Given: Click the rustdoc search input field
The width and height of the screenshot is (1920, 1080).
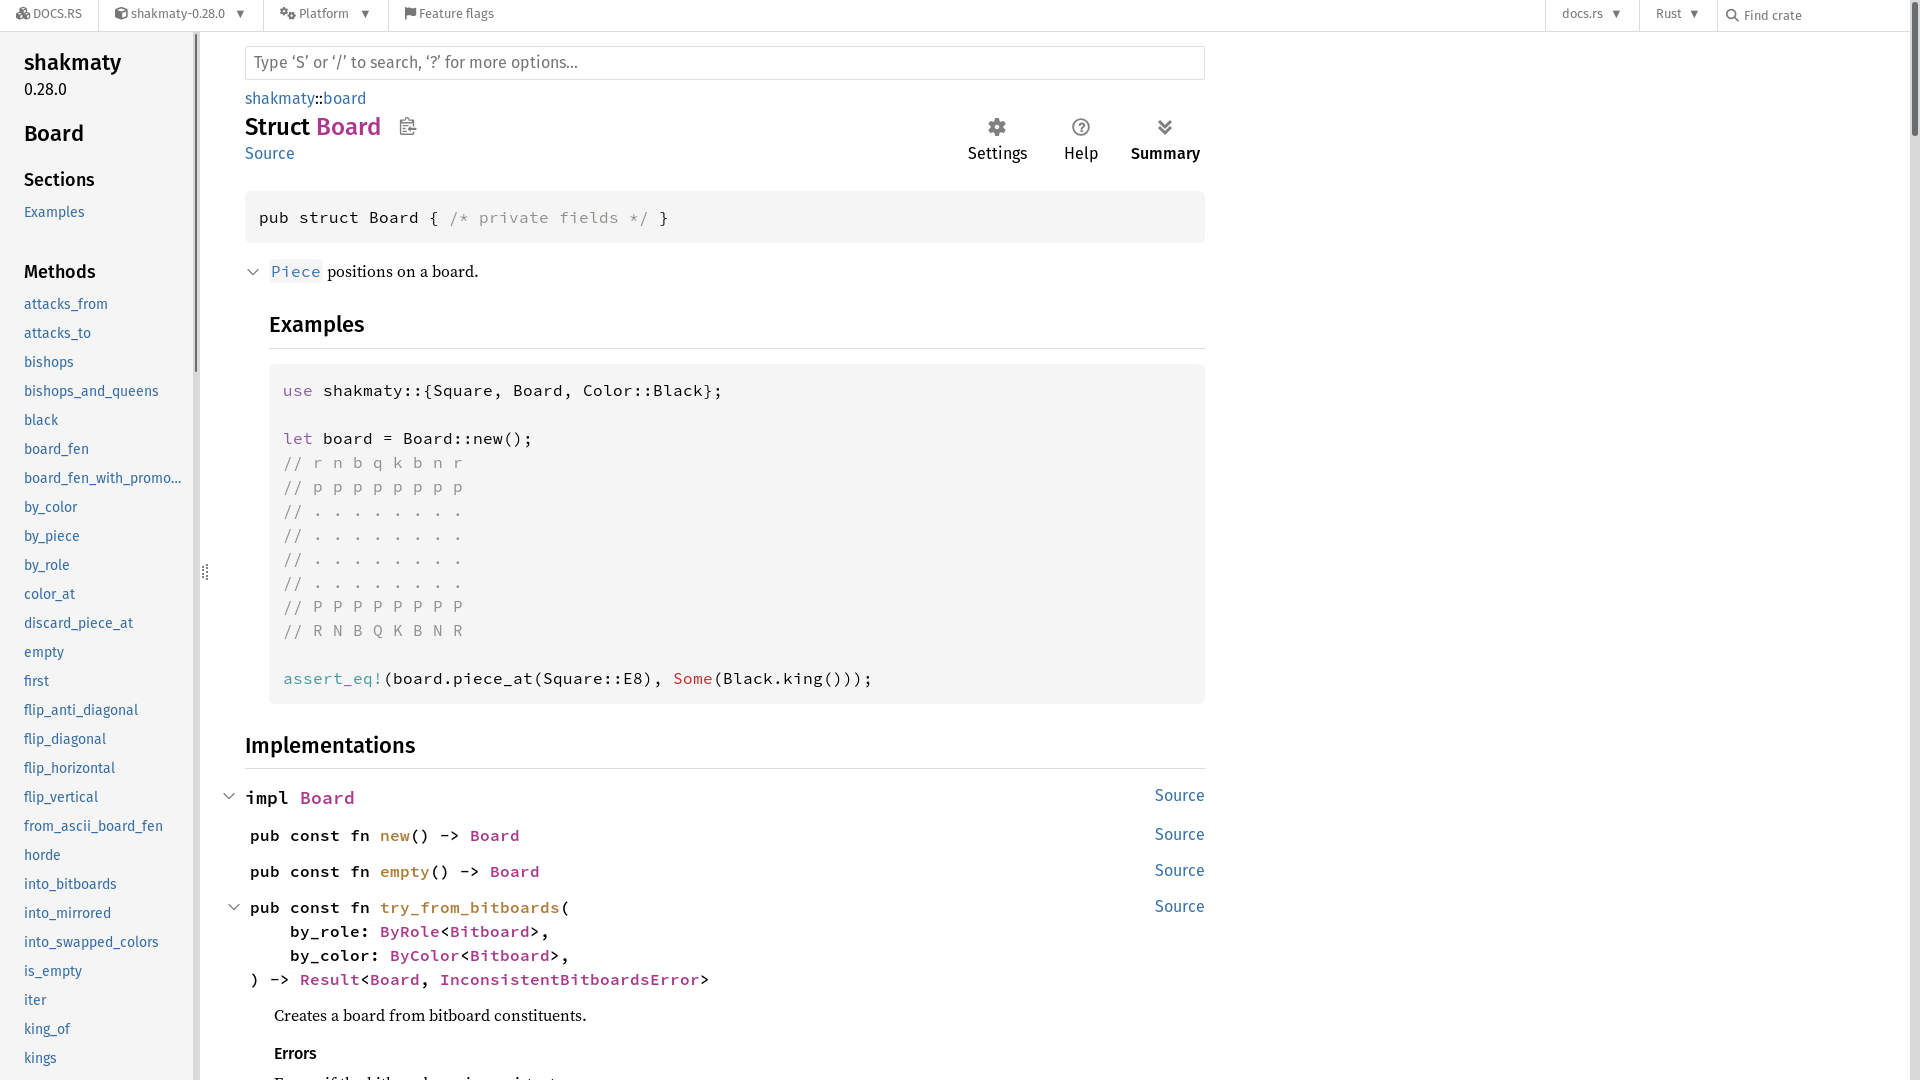Looking at the screenshot, I should click(x=724, y=63).
